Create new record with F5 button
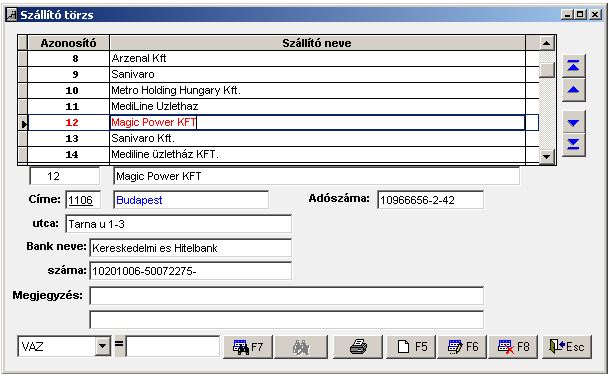611x374 pixels. tap(411, 347)
